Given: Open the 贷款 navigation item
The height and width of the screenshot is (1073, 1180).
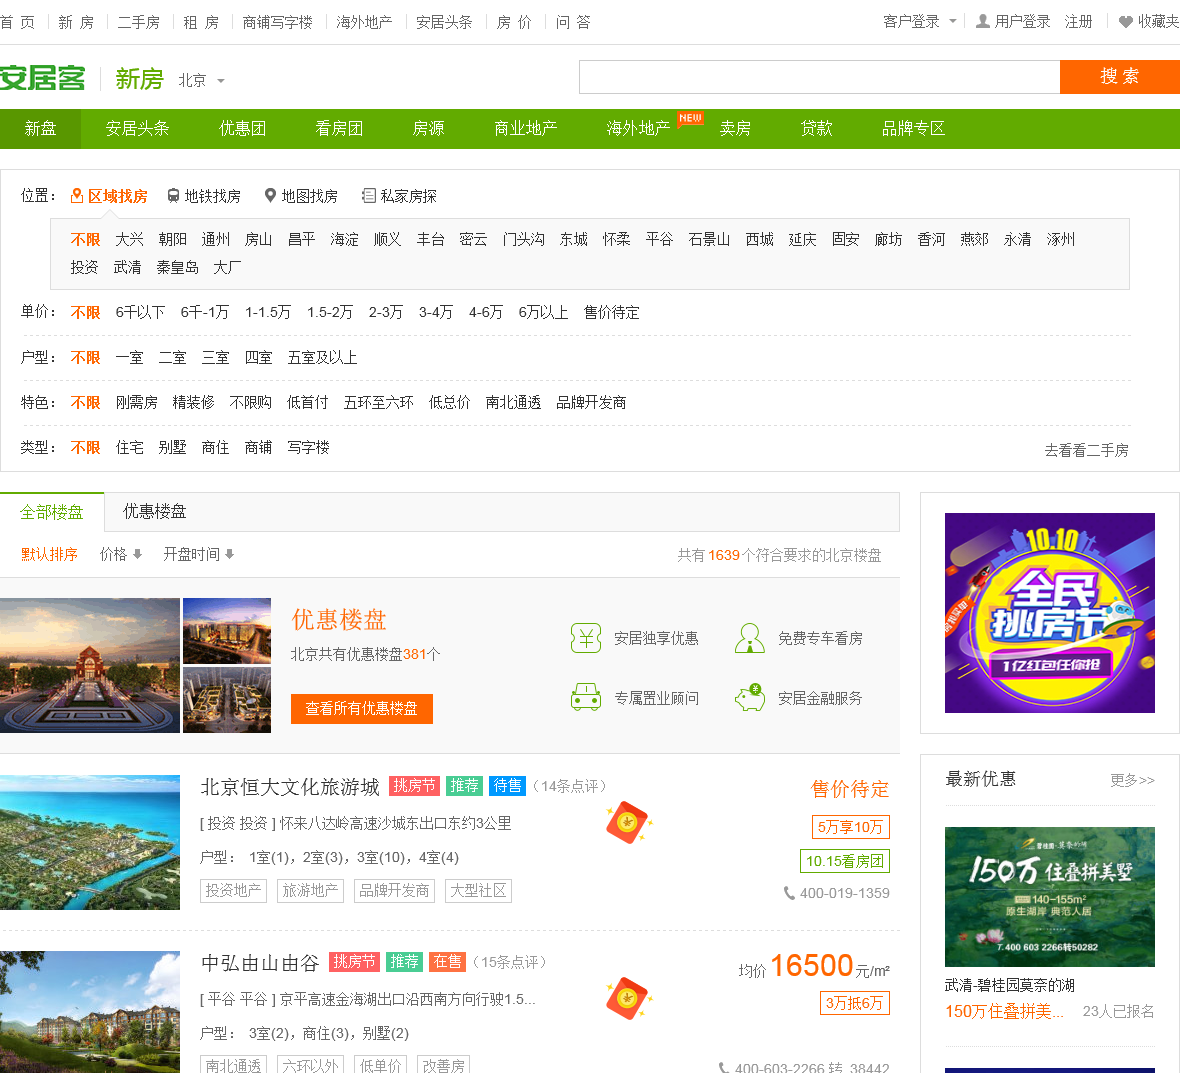Looking at the screenshot, I should tap(817, 129).
